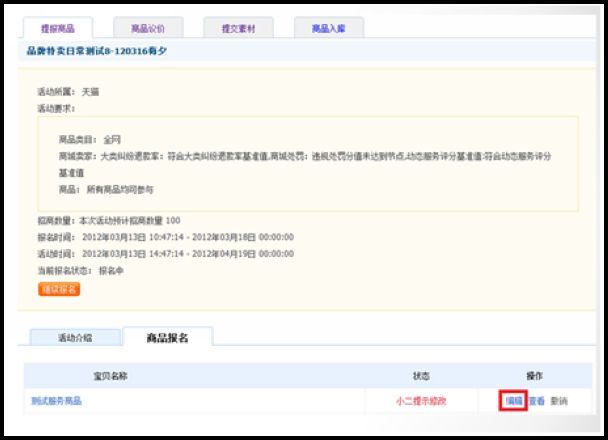The image size is (608, 440).
Task: Go to the 商品入库 tab
Action: coord(329,28)
